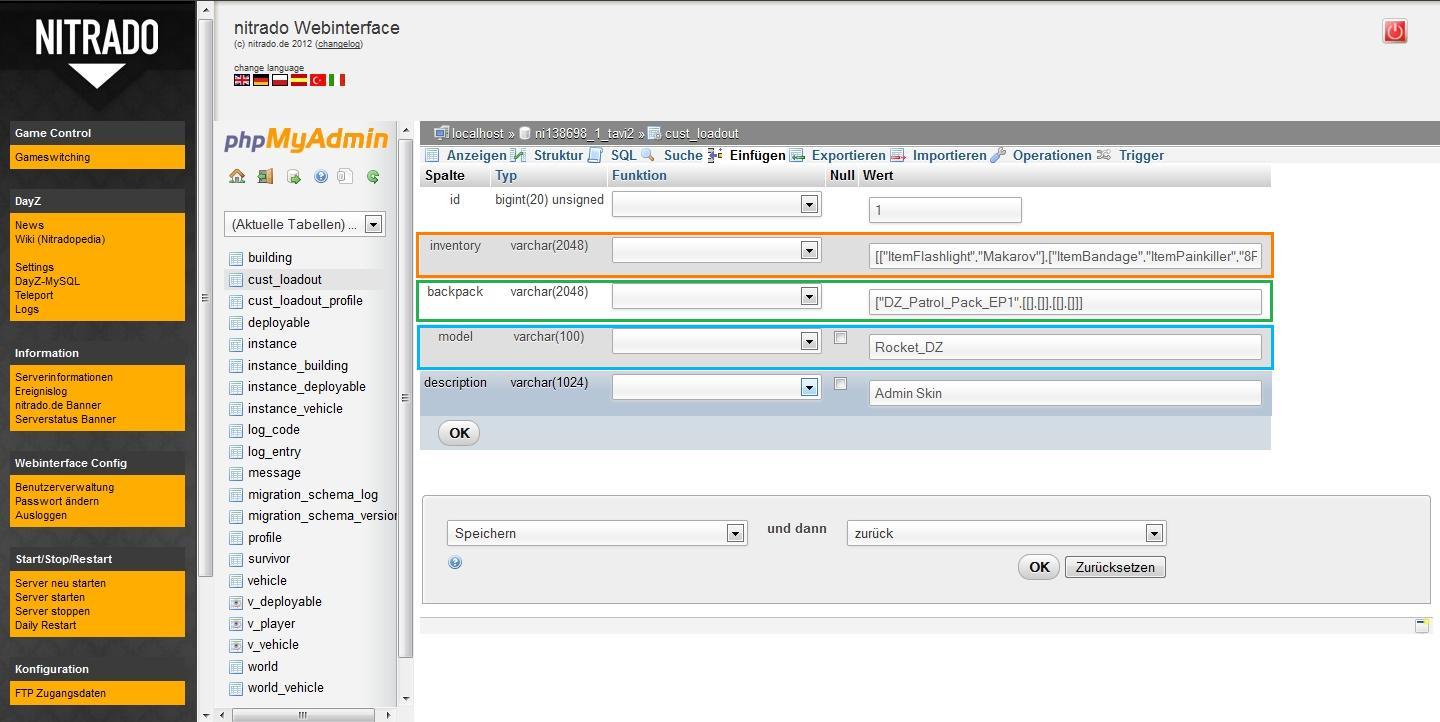The height and width of the screenshot is (722, 1440).
Task: Click the phpMyAdmin logo
Action: [x=306, y=139]
